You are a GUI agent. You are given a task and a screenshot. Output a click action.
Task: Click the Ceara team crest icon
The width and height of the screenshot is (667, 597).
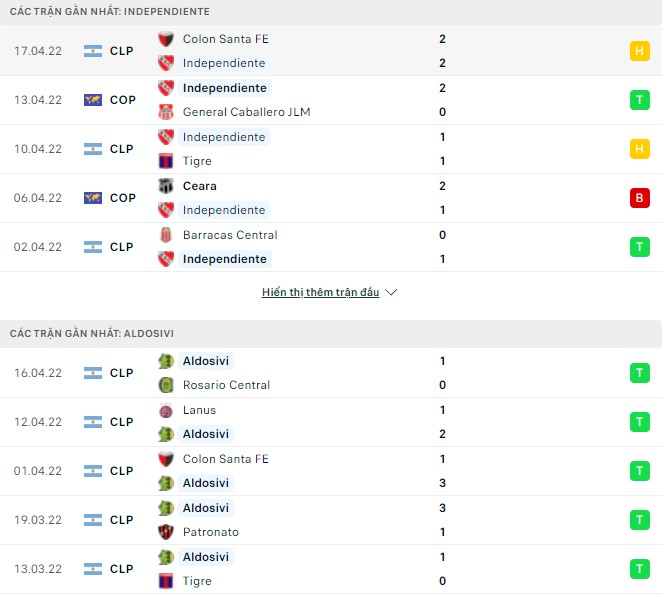(x=166, y=186)
